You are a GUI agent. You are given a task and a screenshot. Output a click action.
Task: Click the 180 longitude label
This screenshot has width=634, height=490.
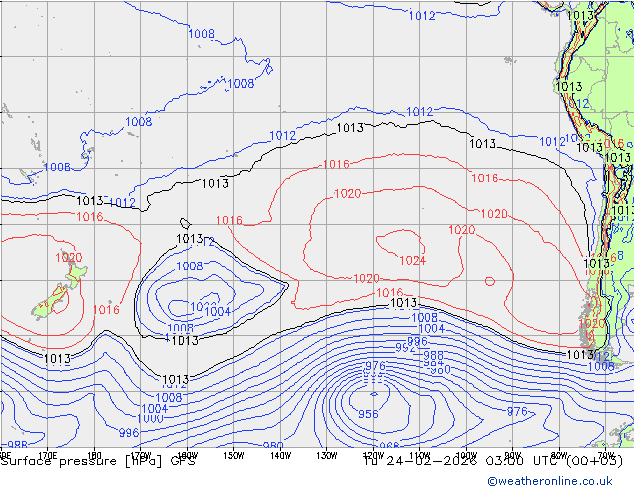click(x=94, y=456)
